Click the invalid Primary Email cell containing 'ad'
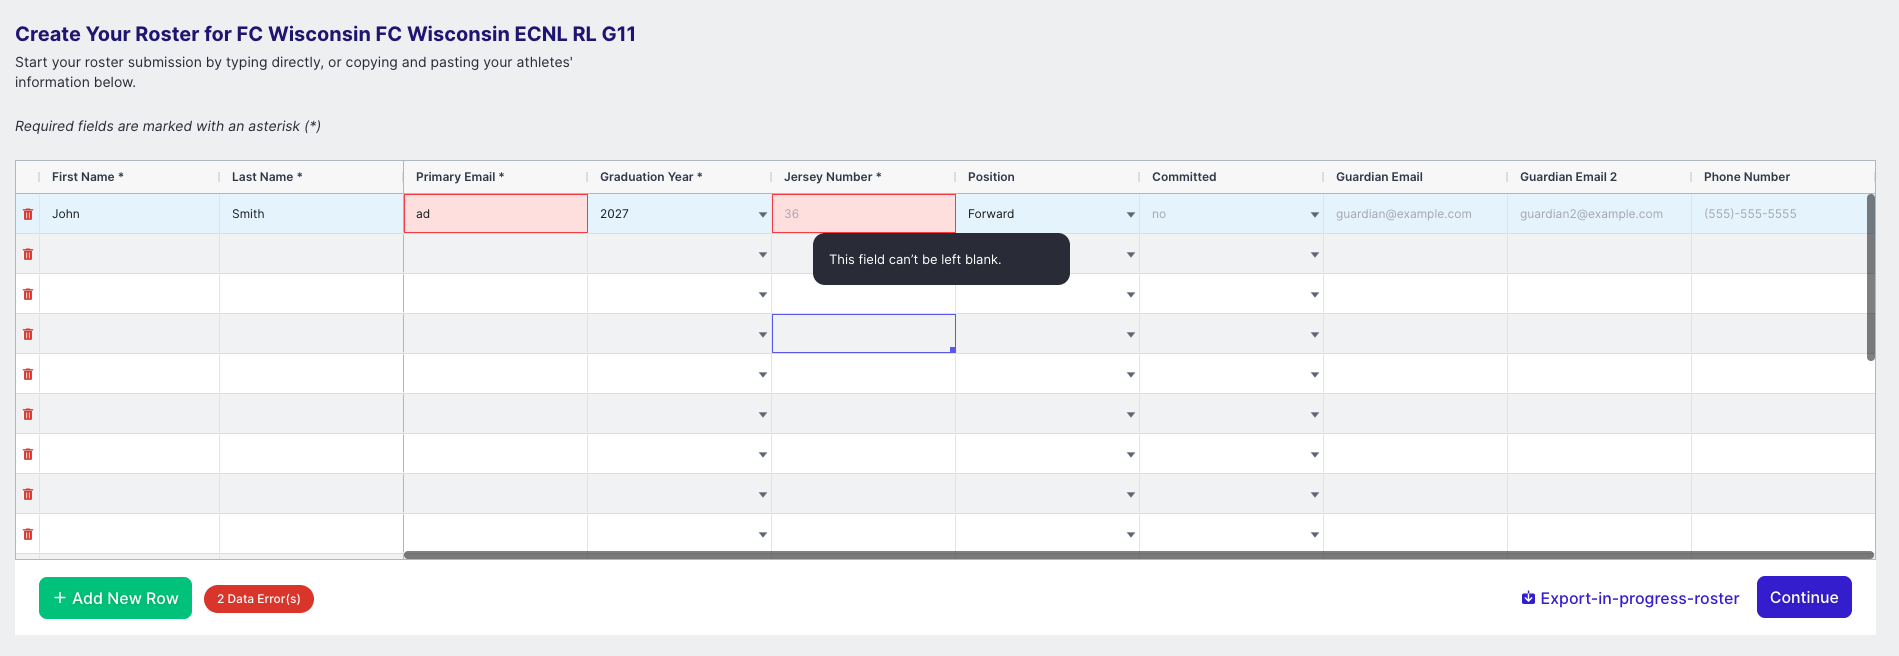 click(x=495, y=214)
